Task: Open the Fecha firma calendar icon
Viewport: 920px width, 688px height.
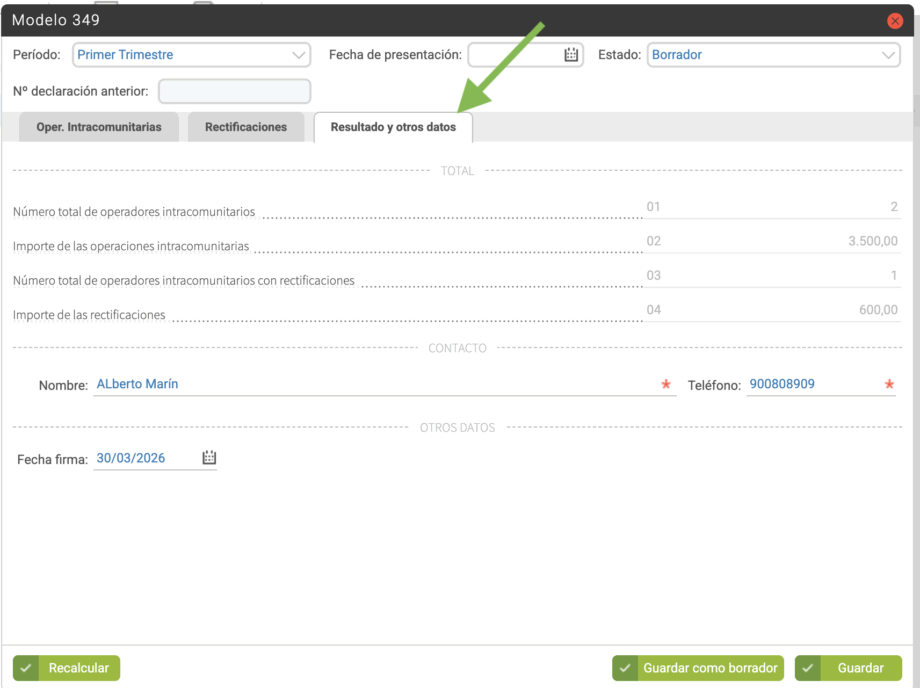Action: (x=209, y=458)
